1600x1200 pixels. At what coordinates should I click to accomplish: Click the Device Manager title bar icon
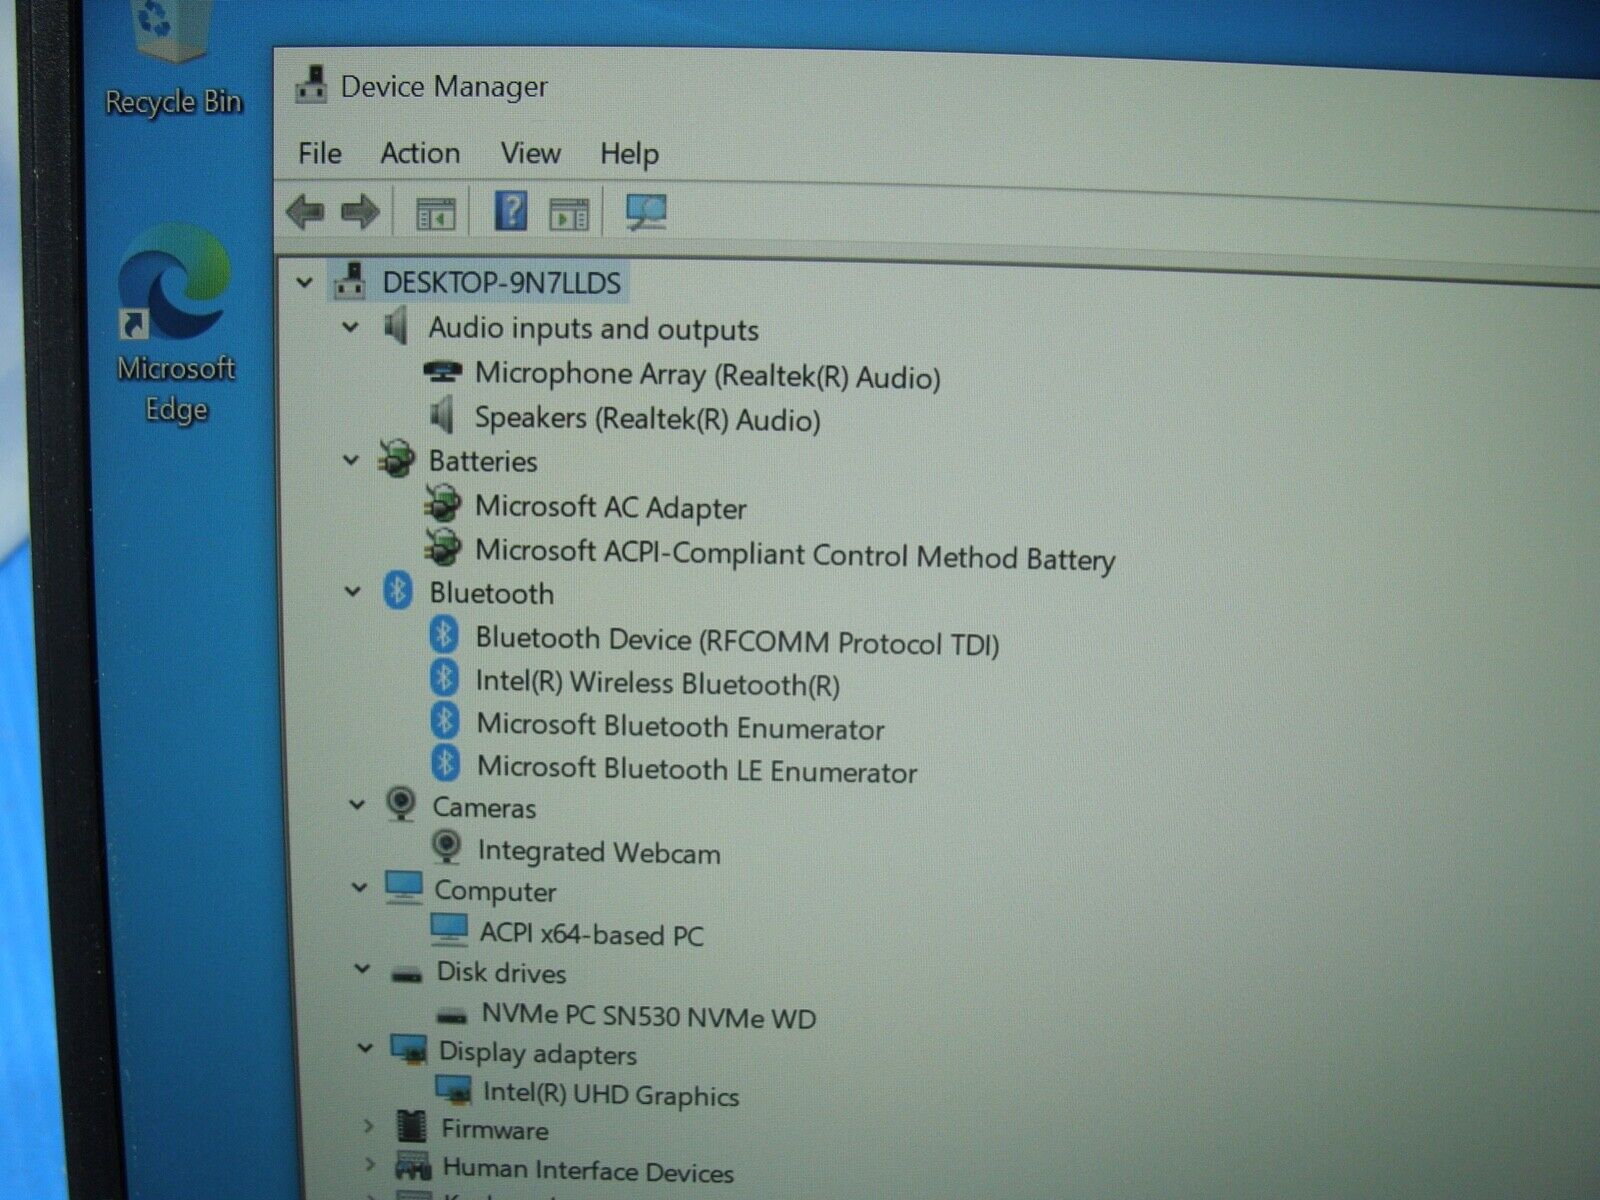[x=311, y=85]
